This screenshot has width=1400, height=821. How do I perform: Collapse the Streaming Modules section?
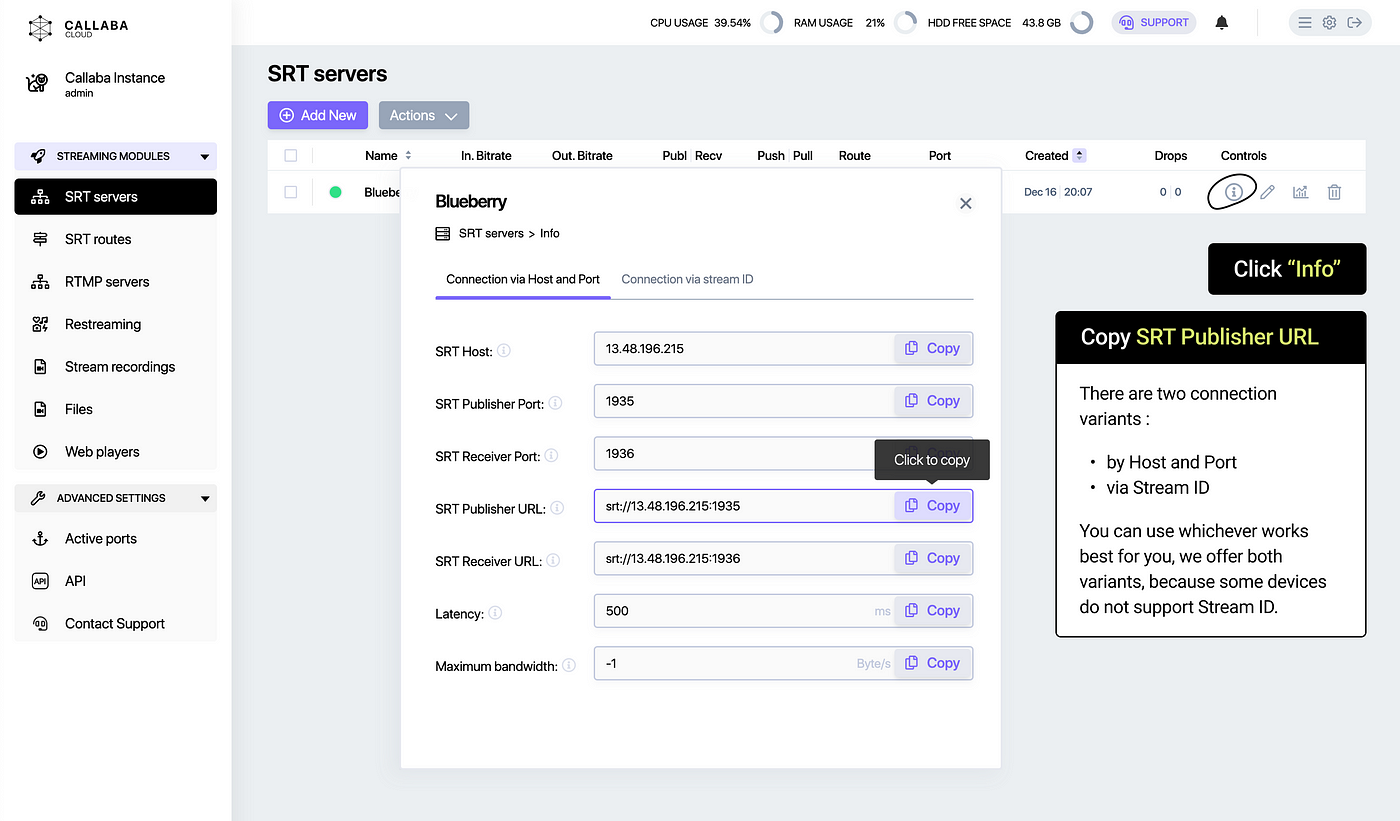115,156
